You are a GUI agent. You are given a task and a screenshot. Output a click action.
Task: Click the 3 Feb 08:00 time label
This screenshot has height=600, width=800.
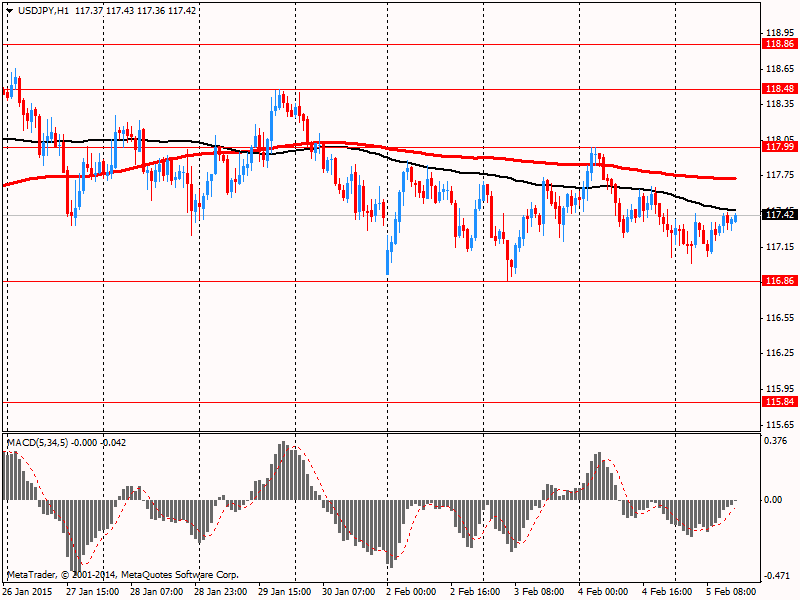pyautogui.click(x=540, y=591)
